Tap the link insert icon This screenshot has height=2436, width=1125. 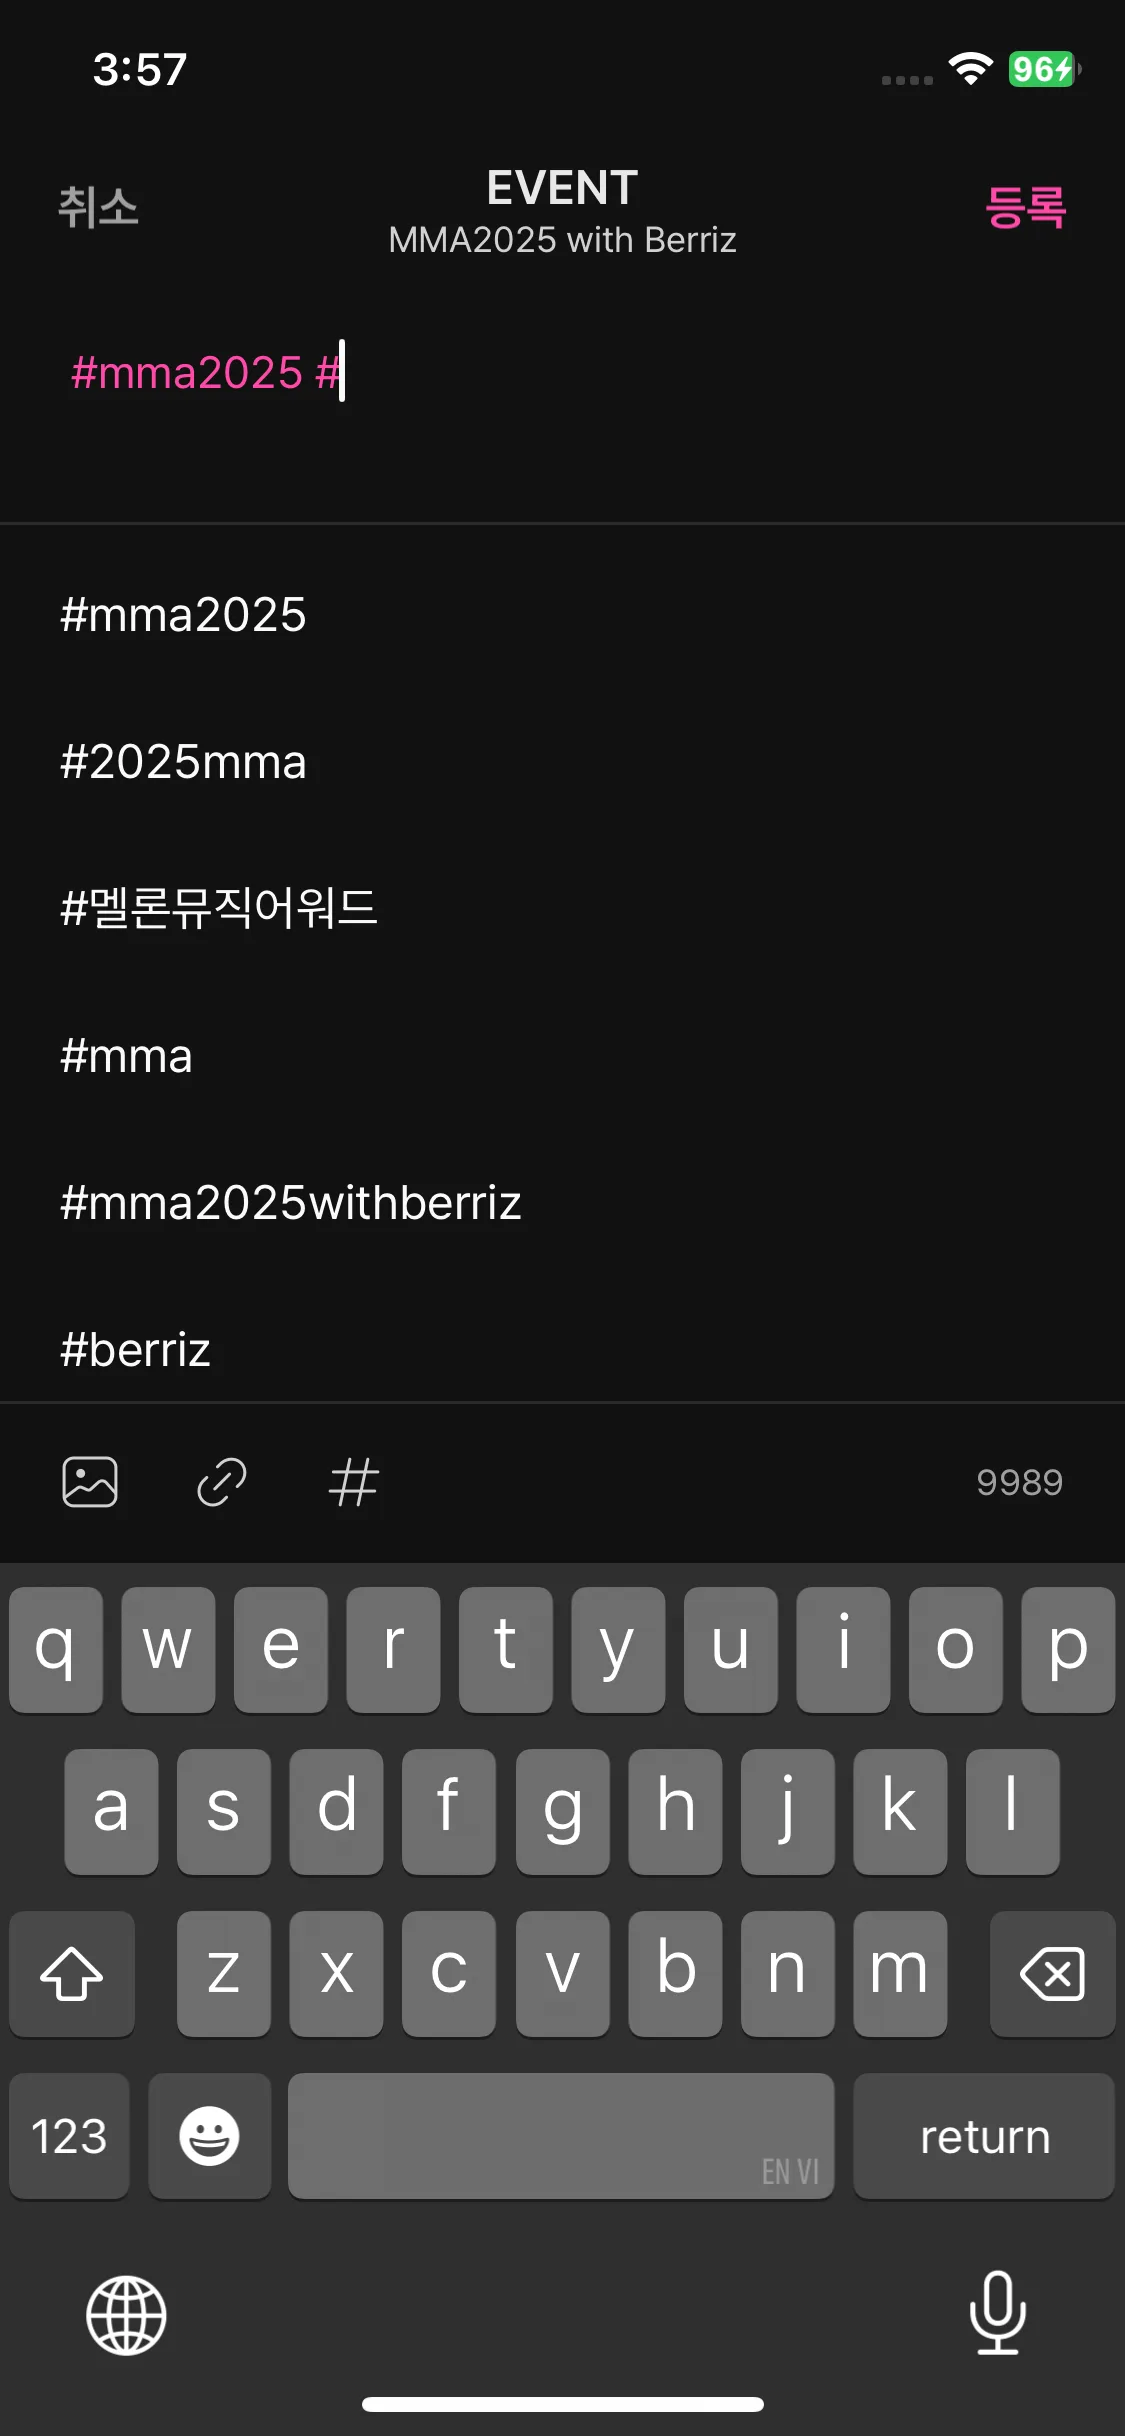(222, 1481)
